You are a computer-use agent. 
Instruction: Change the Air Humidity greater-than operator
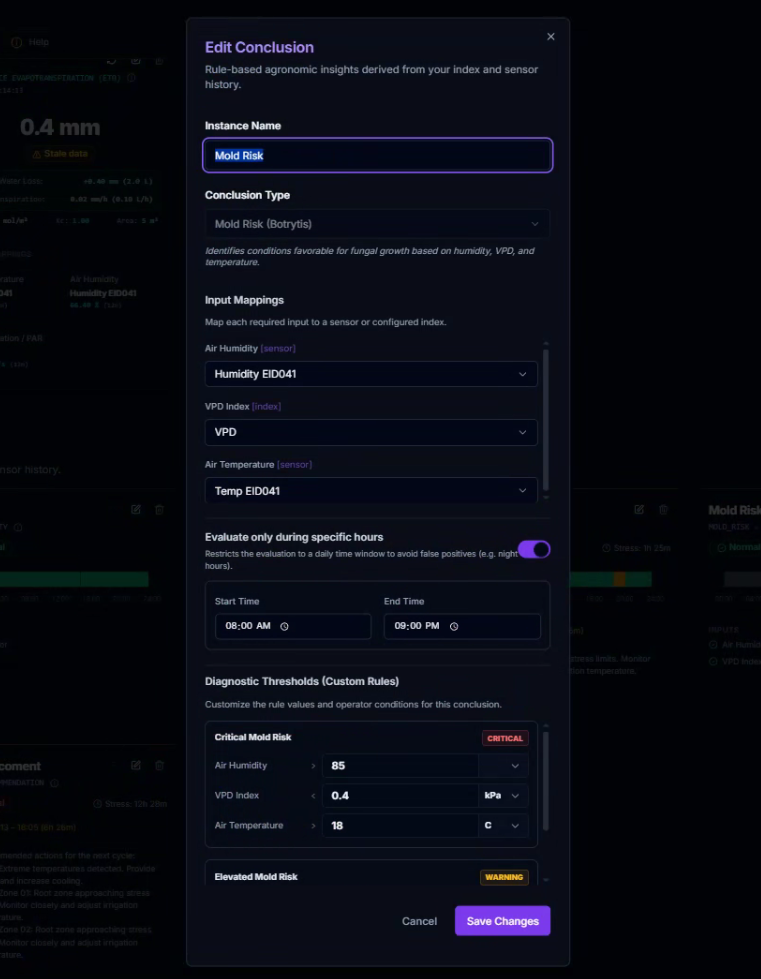pos(313,765)
